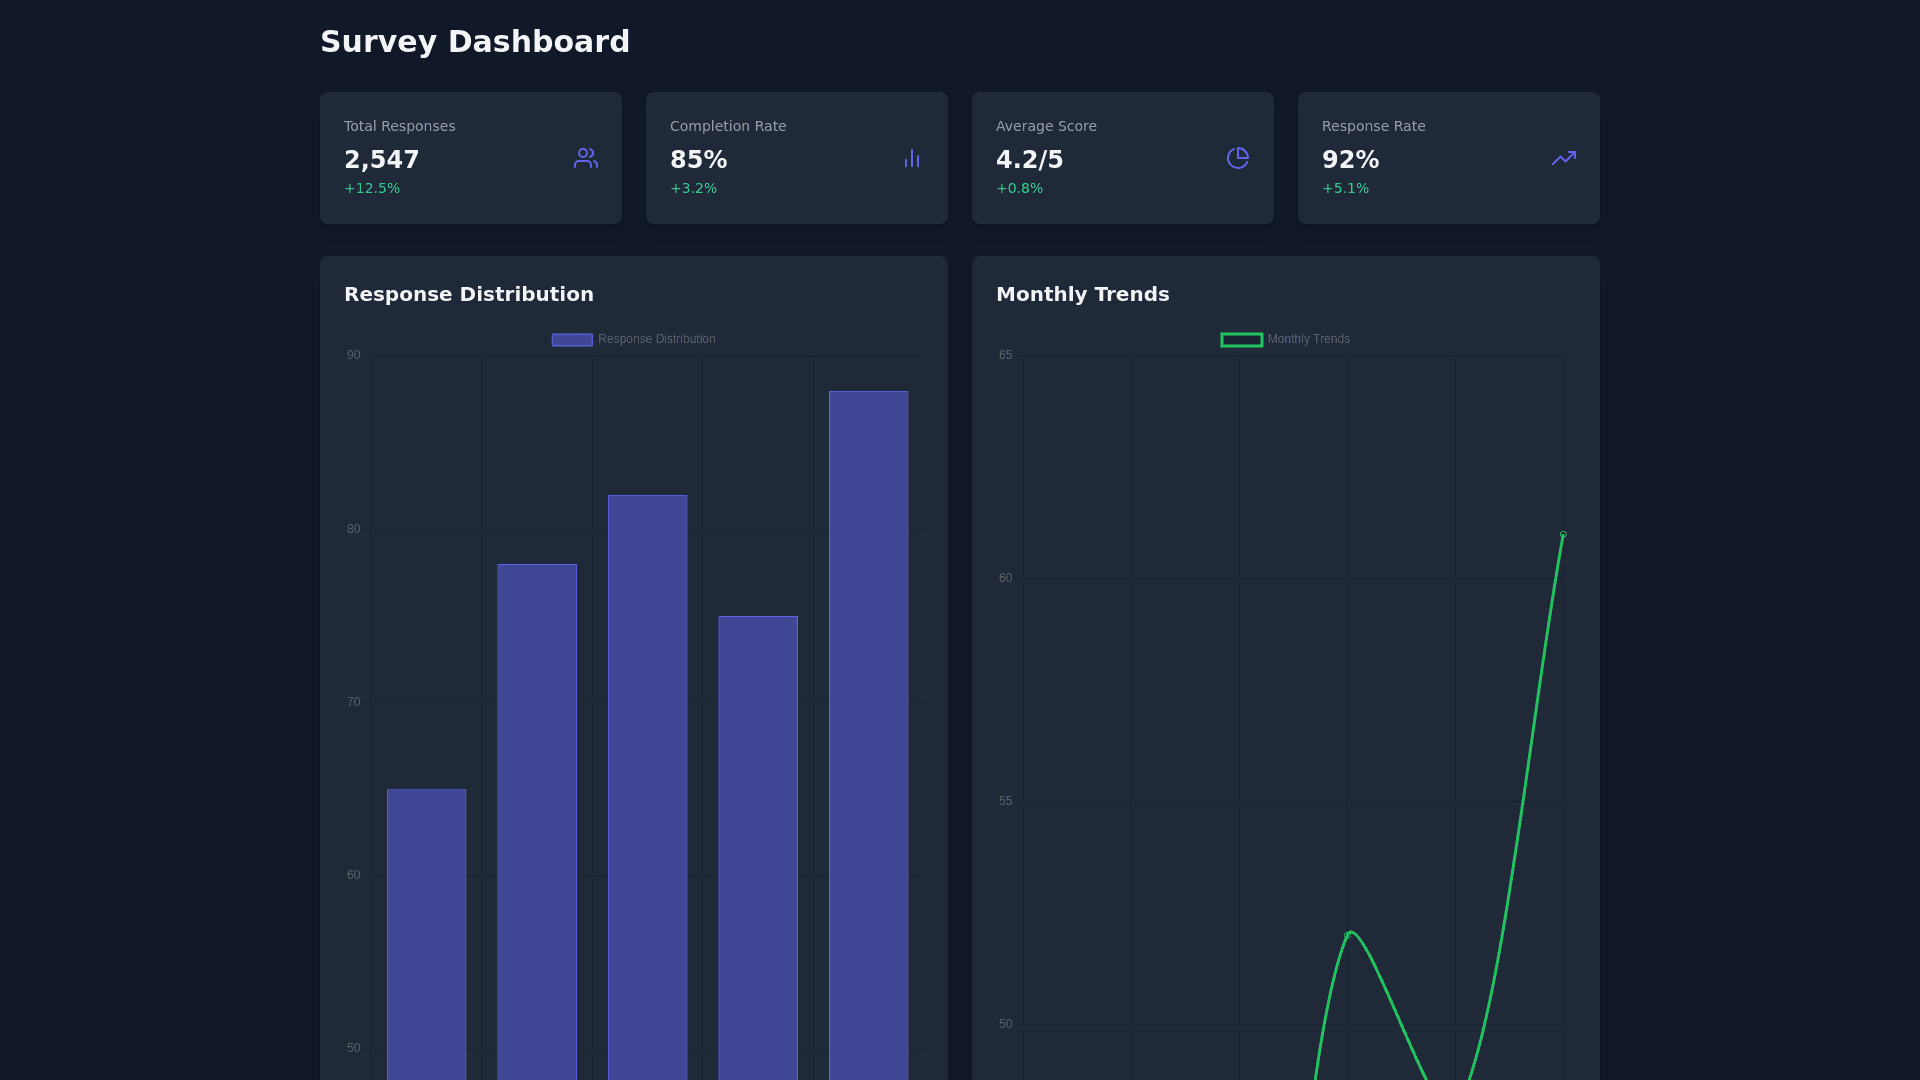
Task: Click the 2,547 total responses value
Action: (x=382, y=160)
